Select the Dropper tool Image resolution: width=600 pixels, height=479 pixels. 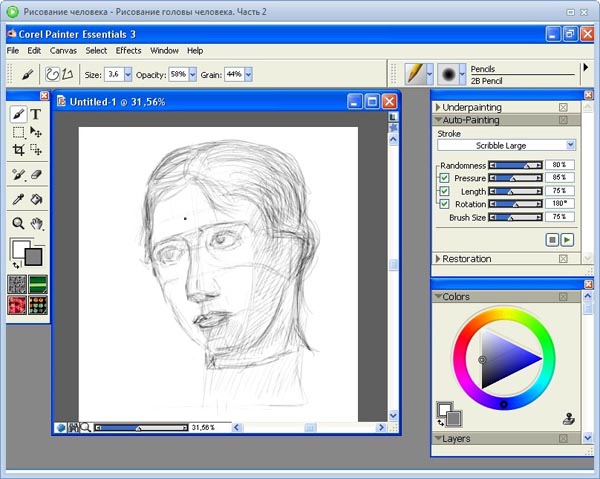(18, 199)
